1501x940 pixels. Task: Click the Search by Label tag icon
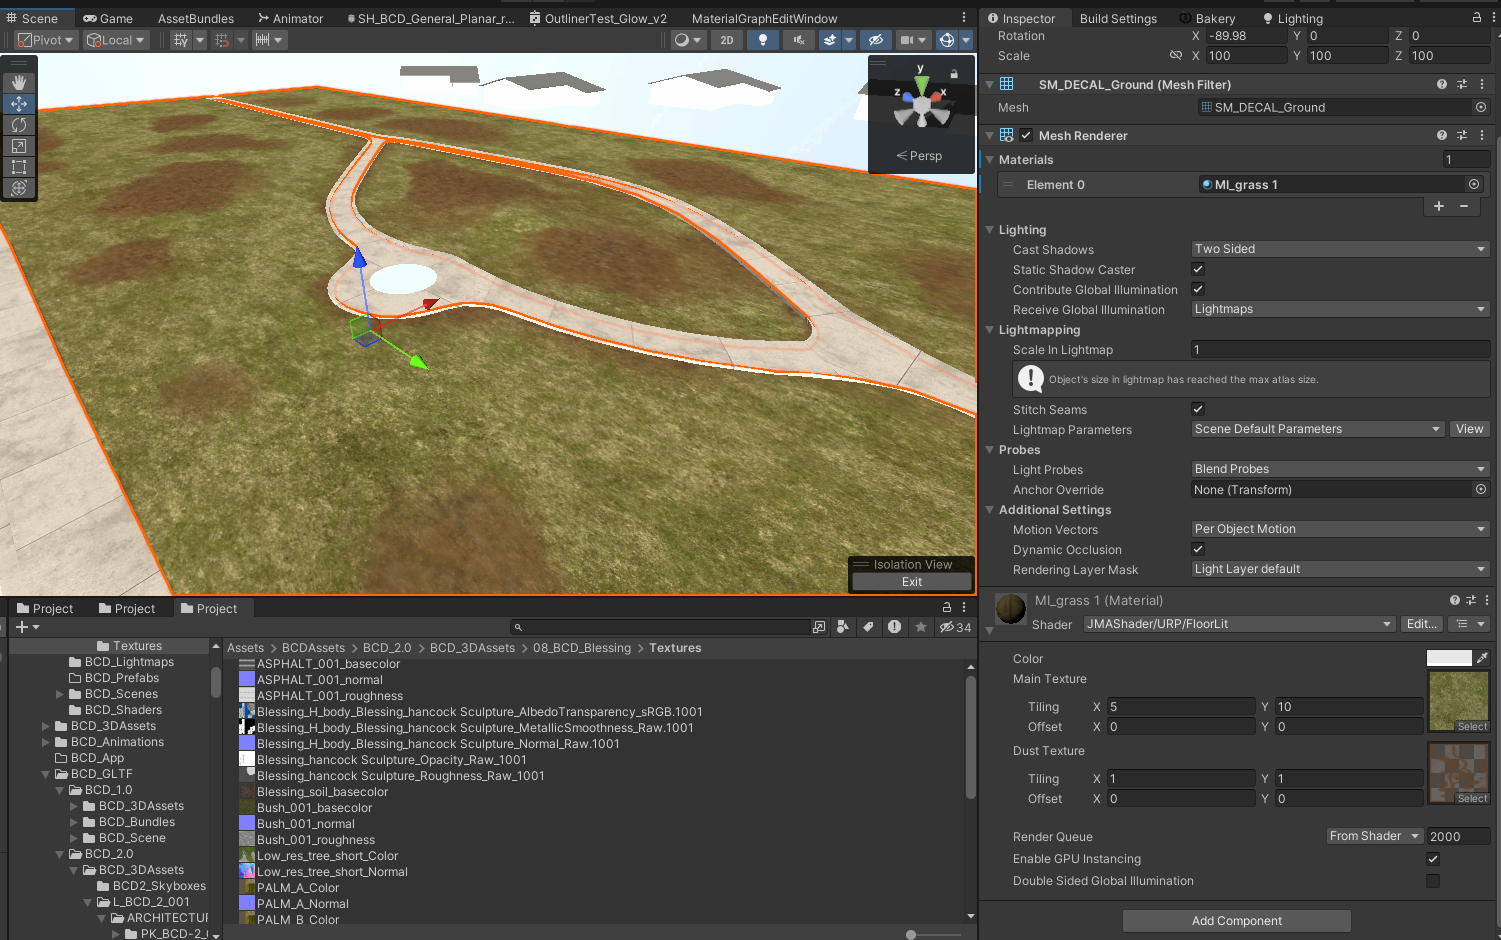[x=868, y=627]
